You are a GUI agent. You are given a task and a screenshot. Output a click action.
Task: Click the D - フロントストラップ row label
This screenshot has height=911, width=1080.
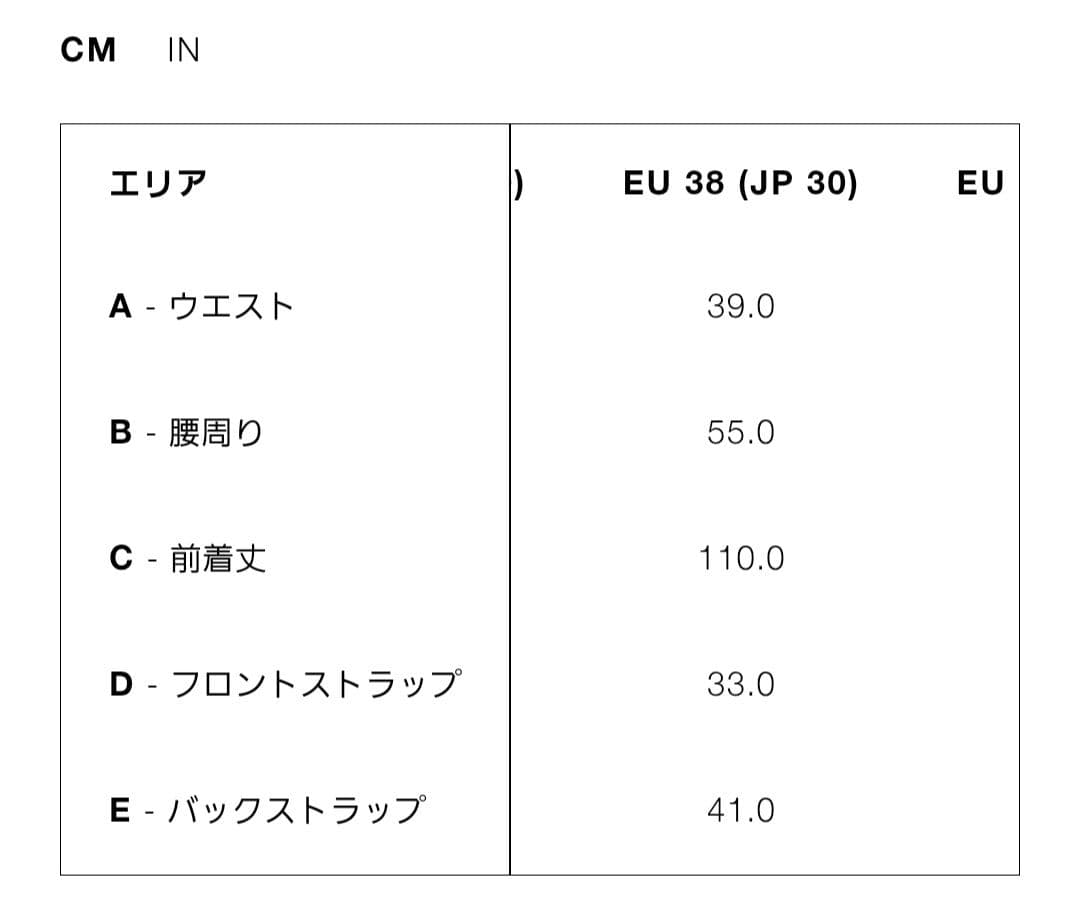[286, 685]
